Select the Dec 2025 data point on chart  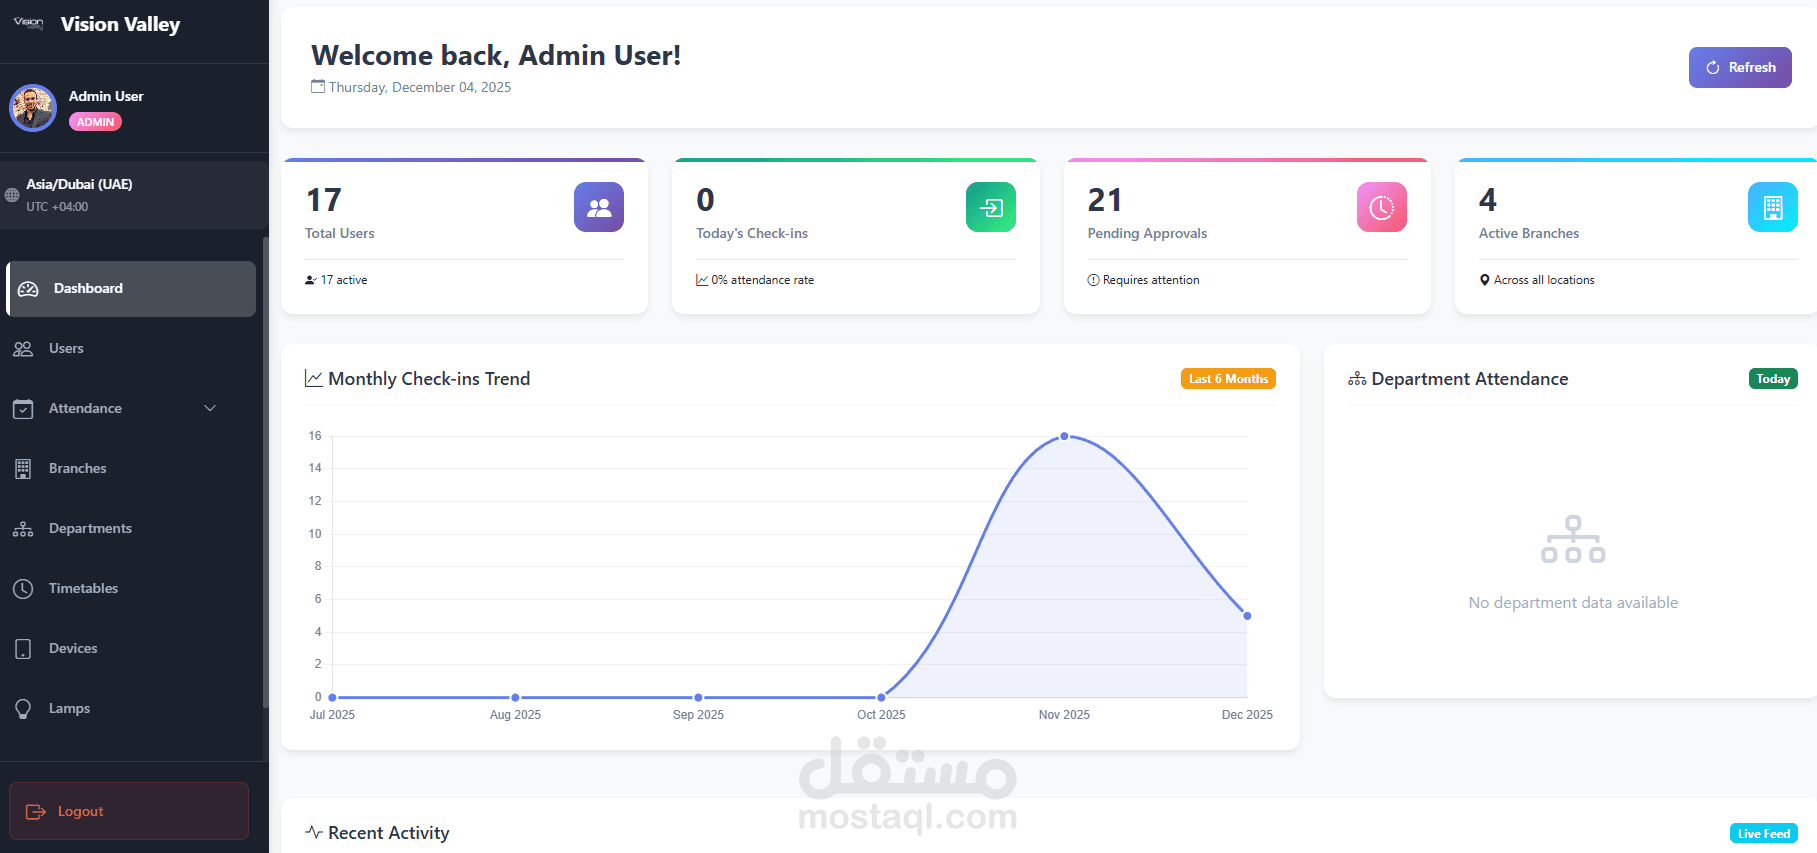pos(1247,616)
